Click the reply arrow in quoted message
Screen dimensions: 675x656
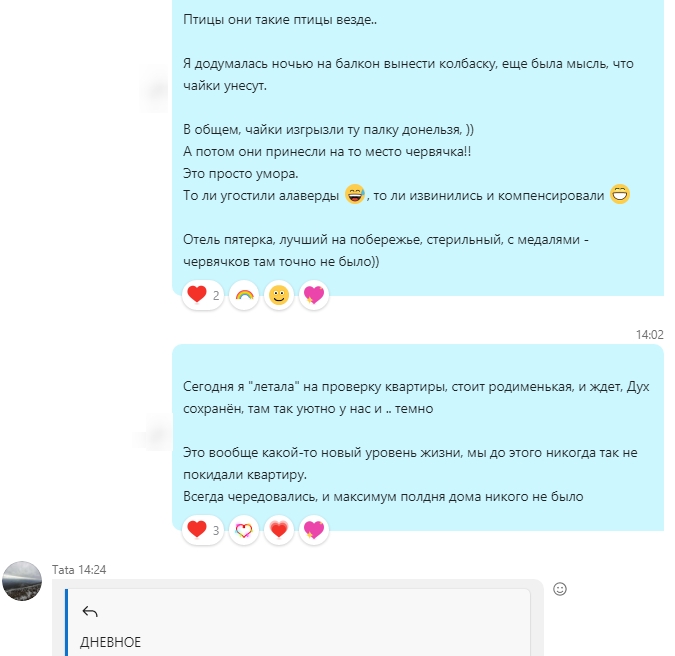[90, 611]
